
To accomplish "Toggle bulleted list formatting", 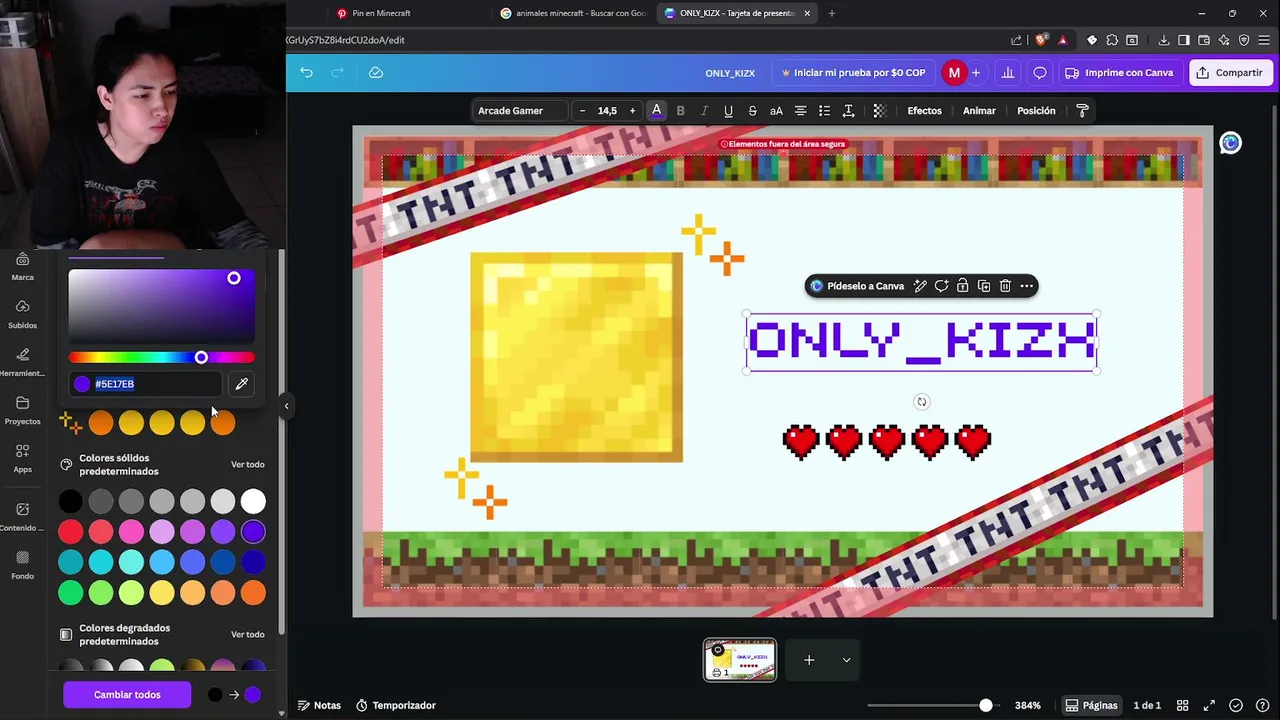I will pos(824,111).
